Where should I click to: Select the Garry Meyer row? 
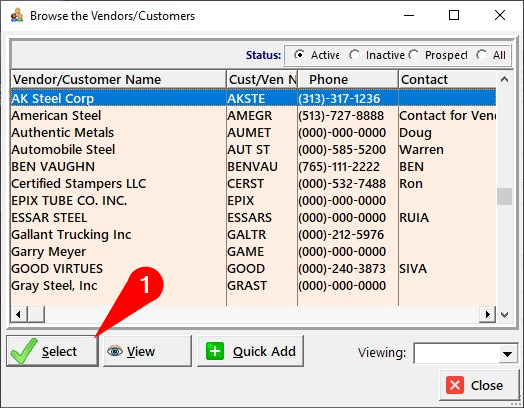point(253,252)
